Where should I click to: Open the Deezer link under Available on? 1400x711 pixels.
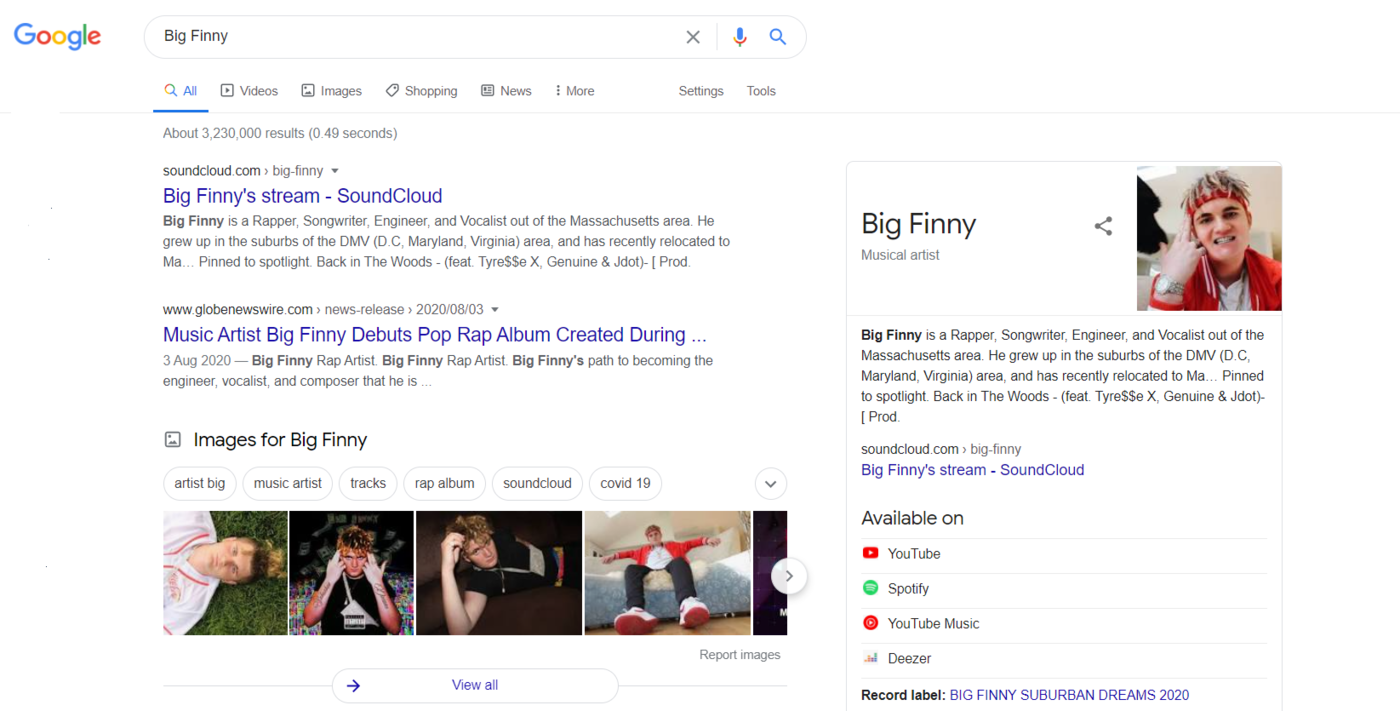tap(909, 659)
